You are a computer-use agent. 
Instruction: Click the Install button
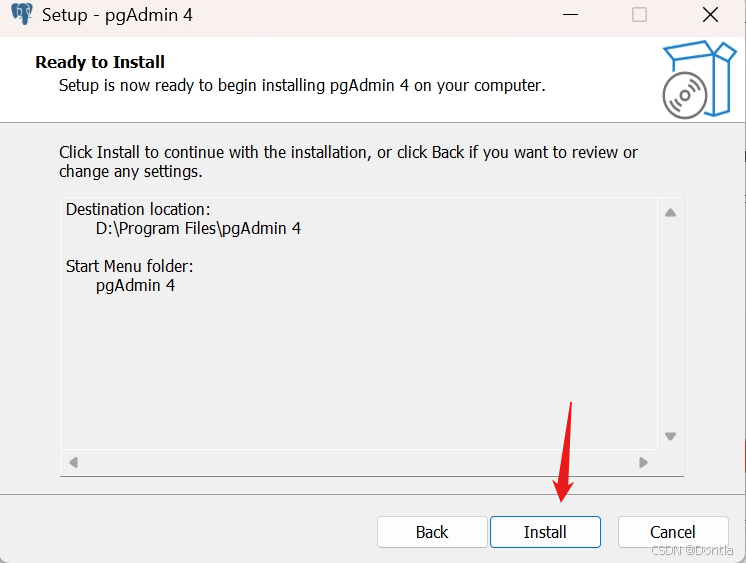(545, 532)
